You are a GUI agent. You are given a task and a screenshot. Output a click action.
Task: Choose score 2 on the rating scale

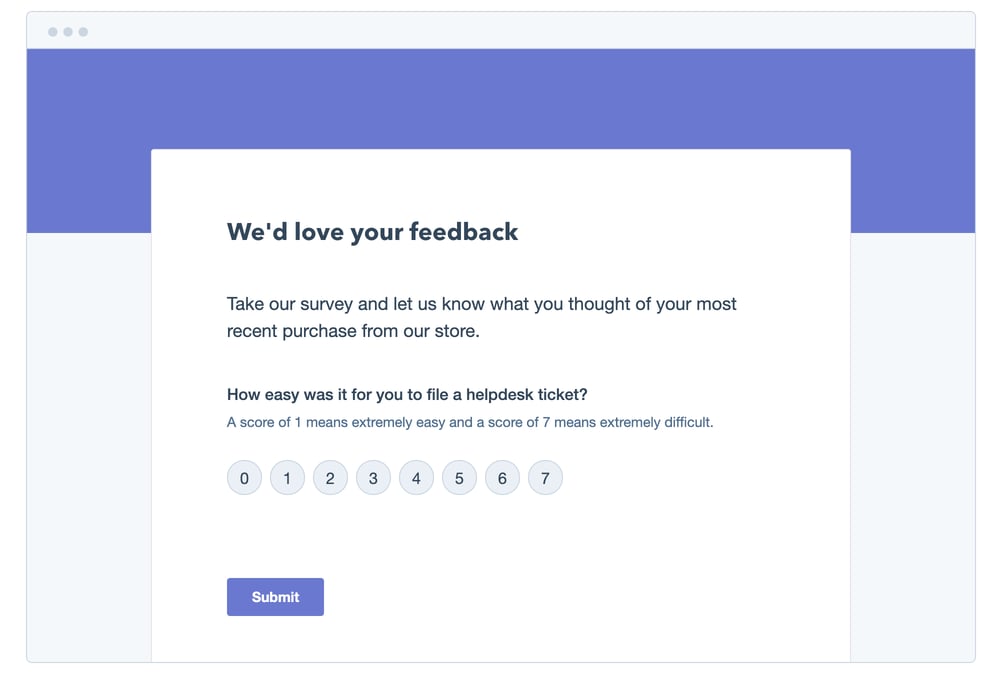pos(330,478)
